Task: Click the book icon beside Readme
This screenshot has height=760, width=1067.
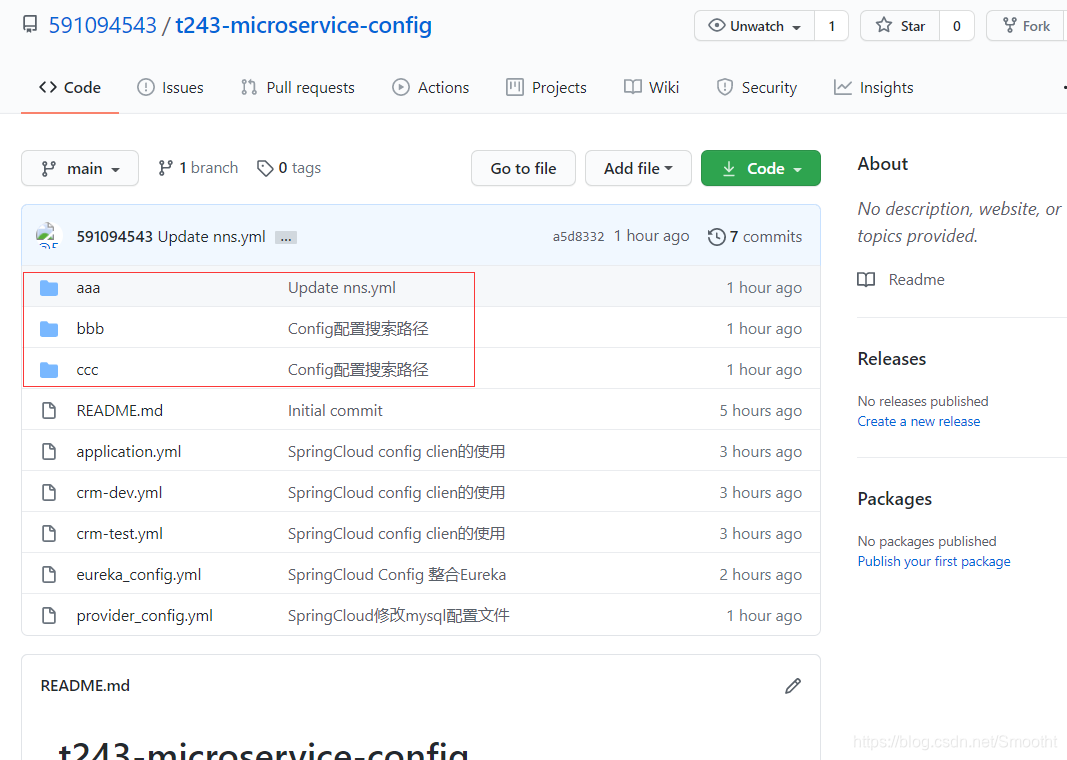Action: point(866,280)
